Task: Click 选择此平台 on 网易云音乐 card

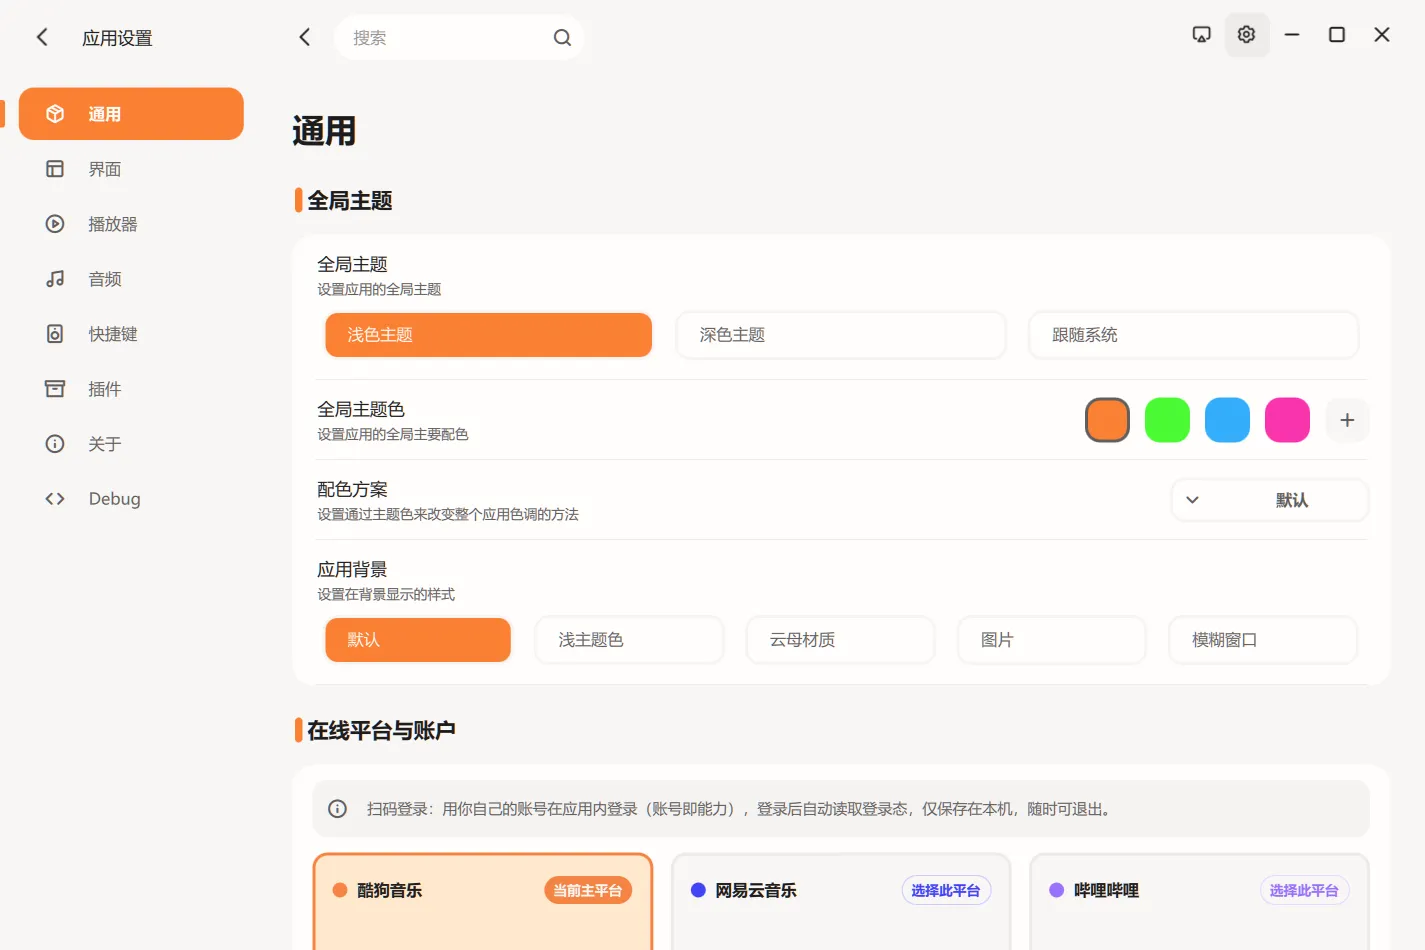Action: click(946, 890)
